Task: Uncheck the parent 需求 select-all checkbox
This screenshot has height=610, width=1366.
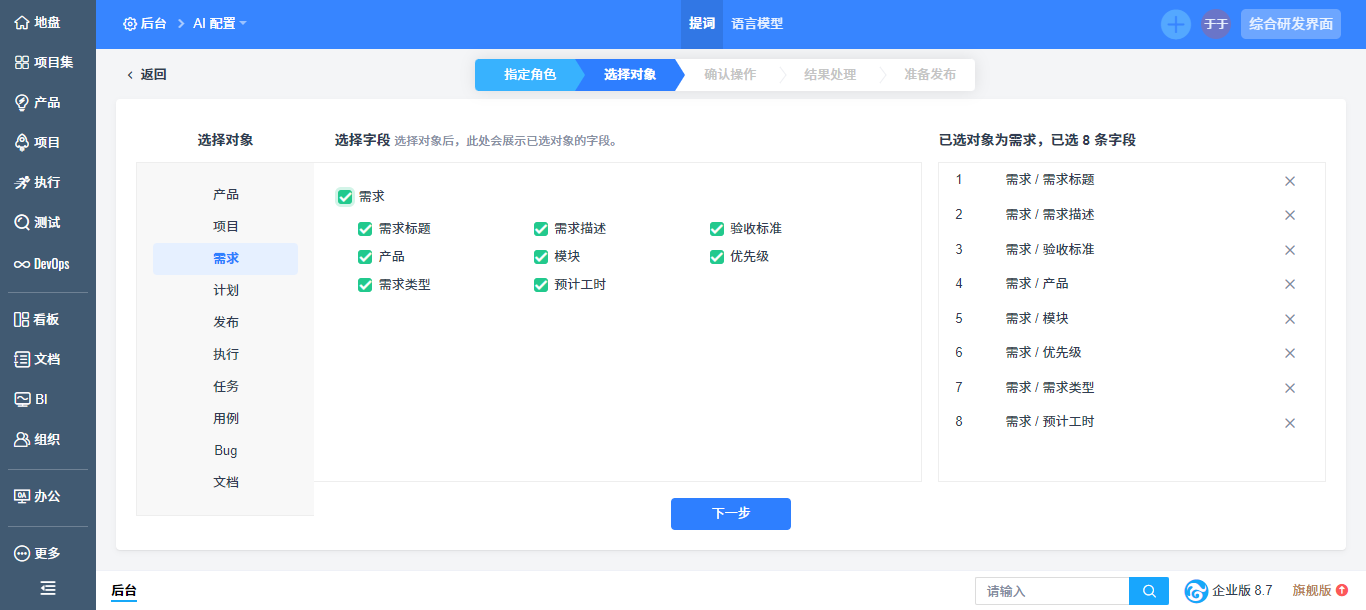Action: (345, 197)
